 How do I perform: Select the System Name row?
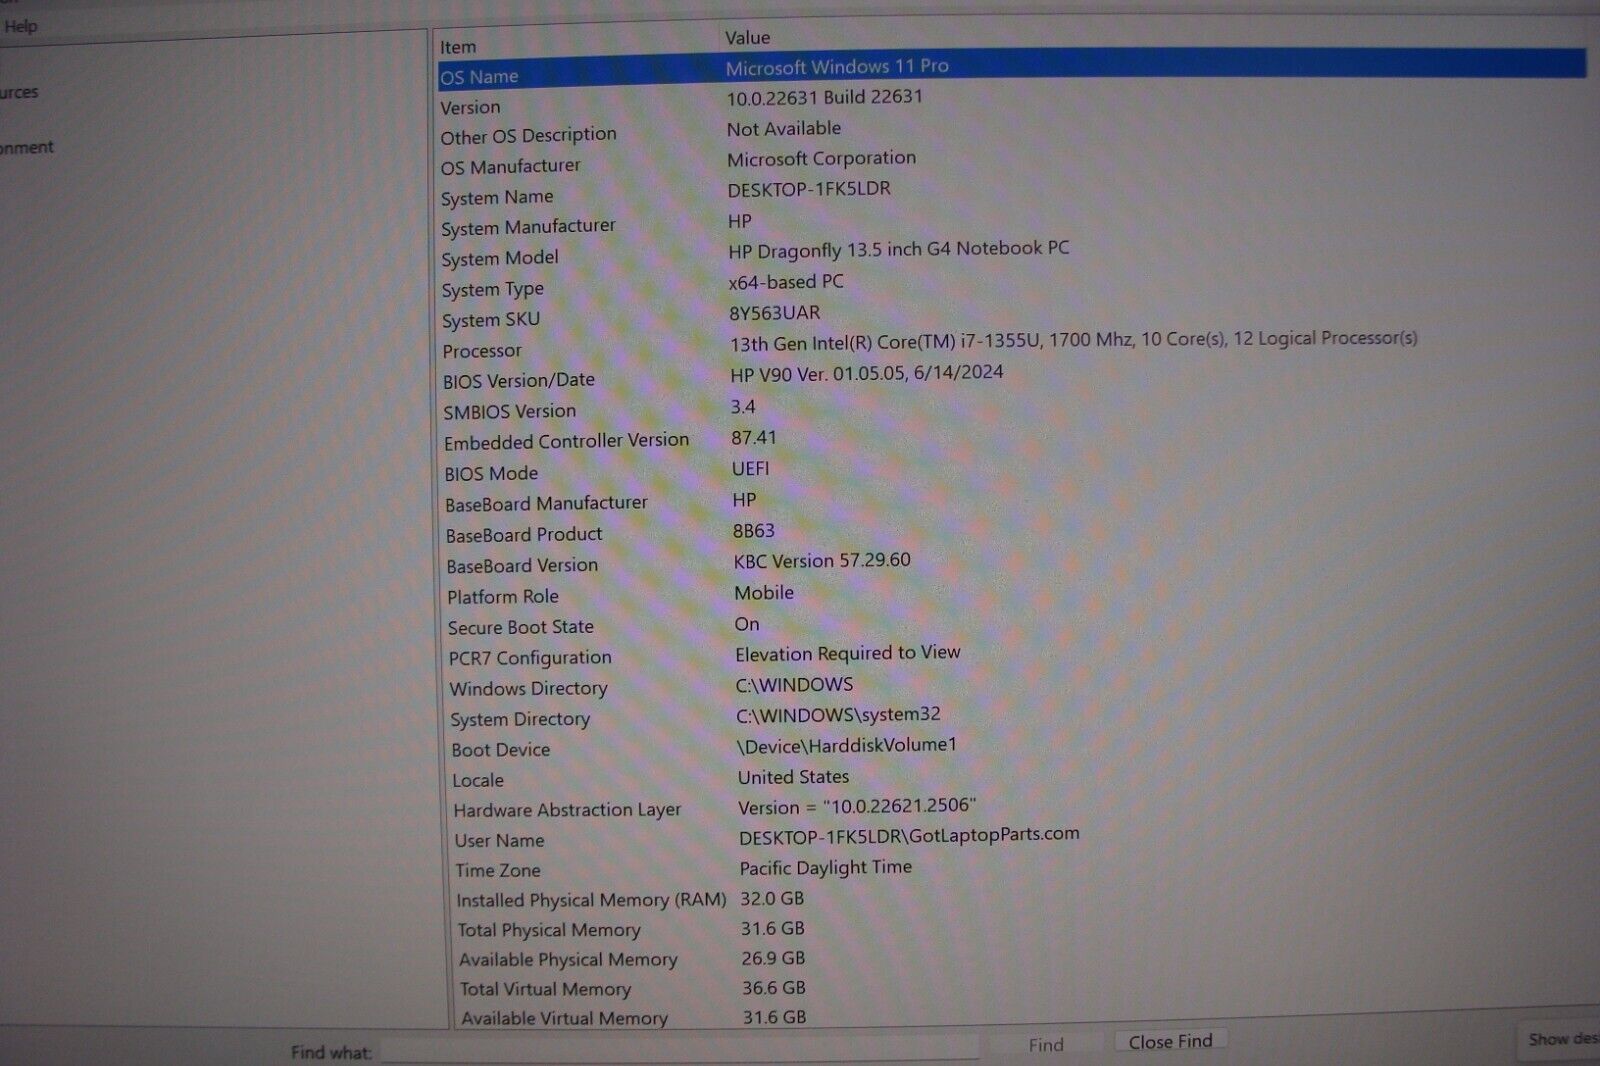point(1012,192)
